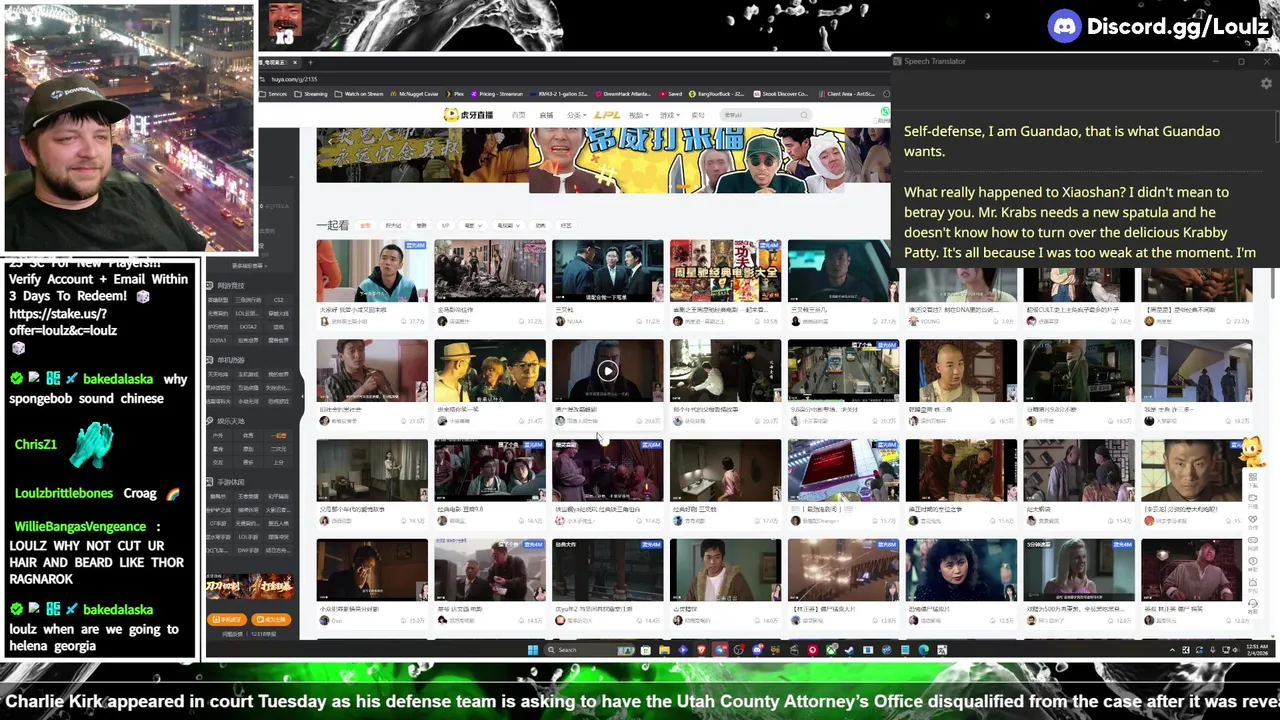Expand the 电视剧 filter dropdown chip
This screenshot has height=720, width=1280.
click(x=509, y=225)
